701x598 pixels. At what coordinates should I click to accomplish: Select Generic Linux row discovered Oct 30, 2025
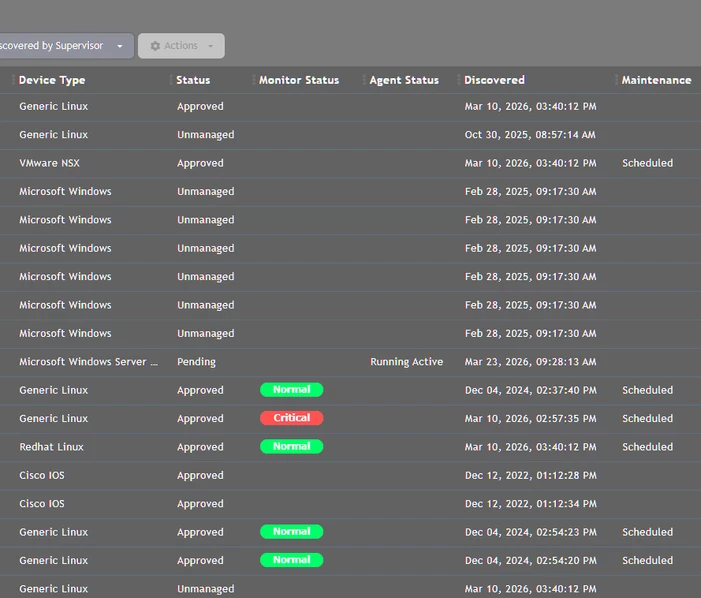click(350, 135)
